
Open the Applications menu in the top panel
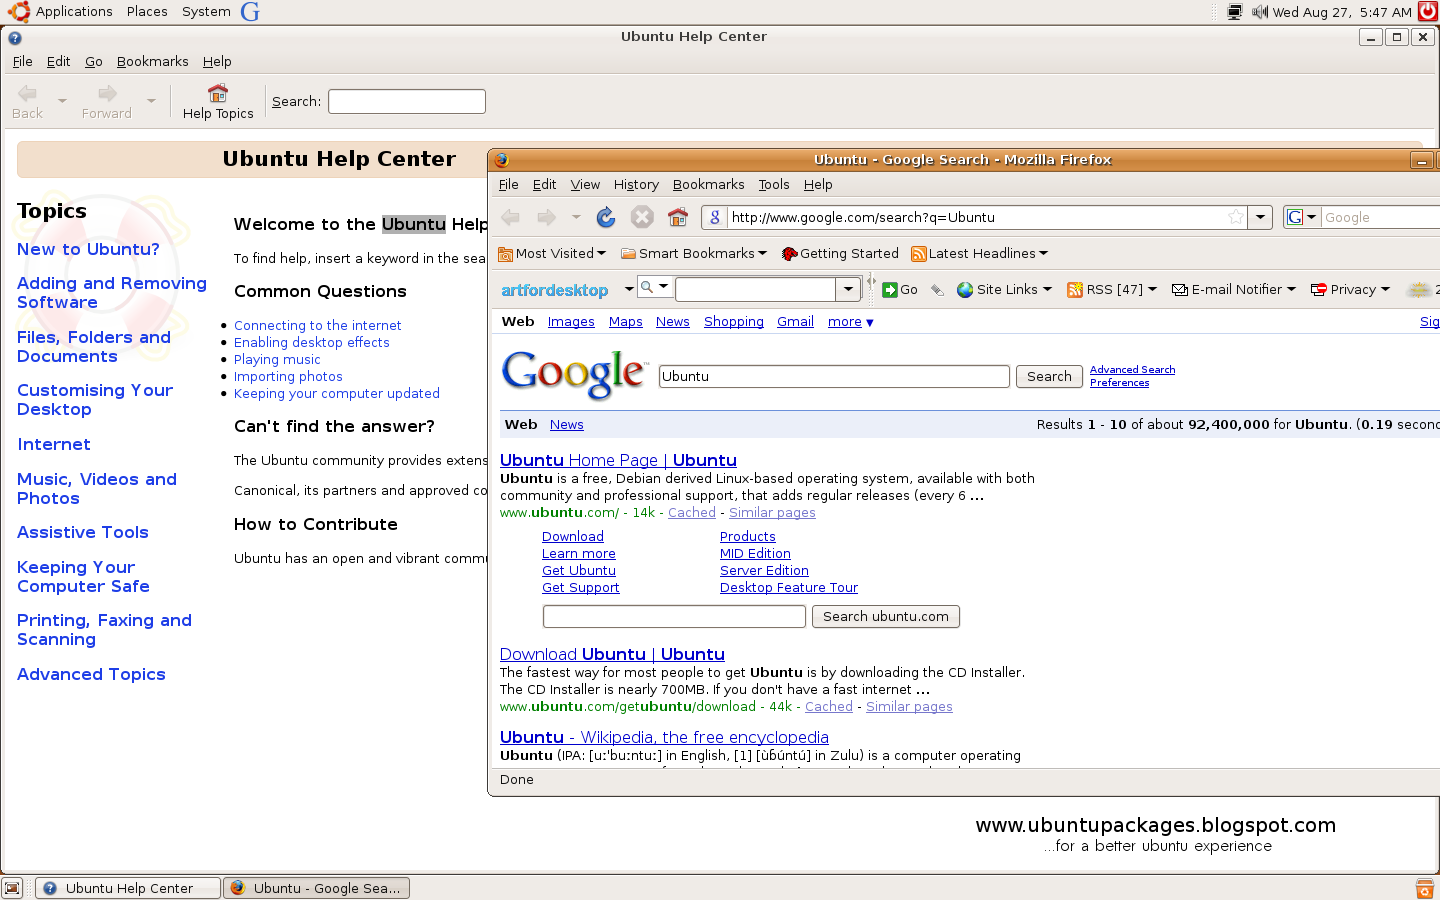tap(74, 12)
